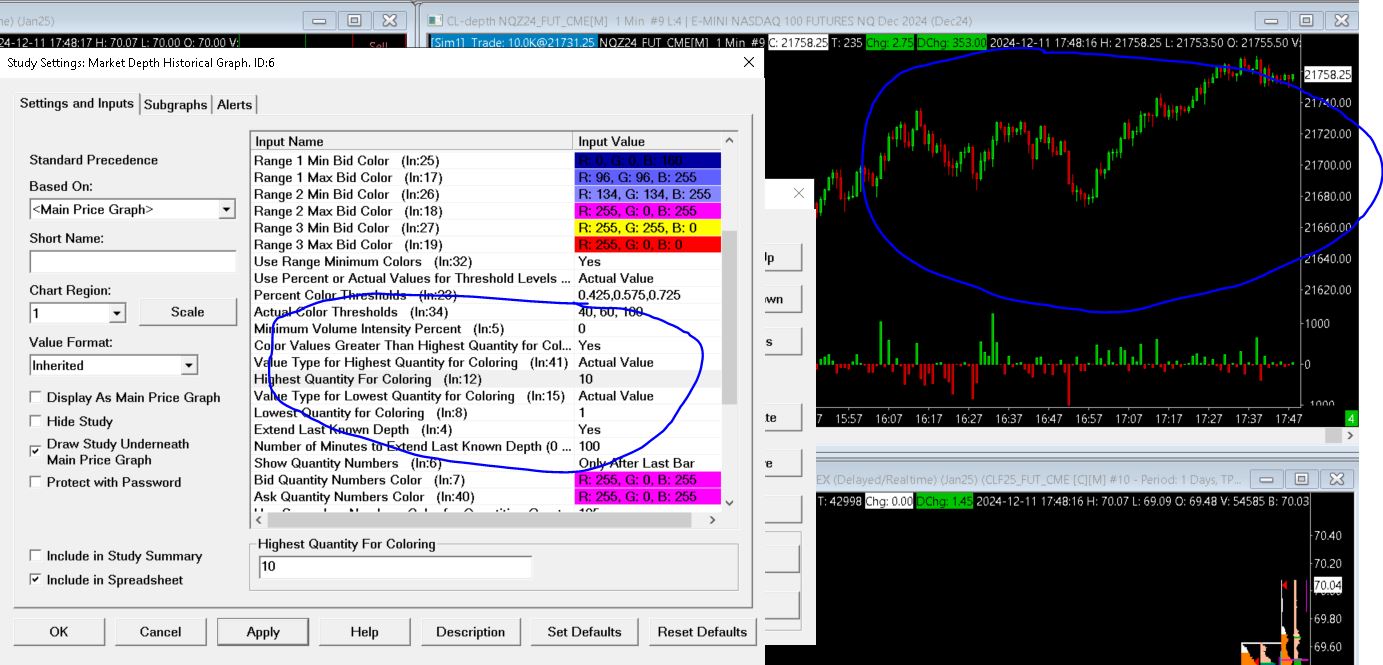This screenshot has height=665, width=1383.
Task: Click the Apply button
Action: tap(263, 632)
